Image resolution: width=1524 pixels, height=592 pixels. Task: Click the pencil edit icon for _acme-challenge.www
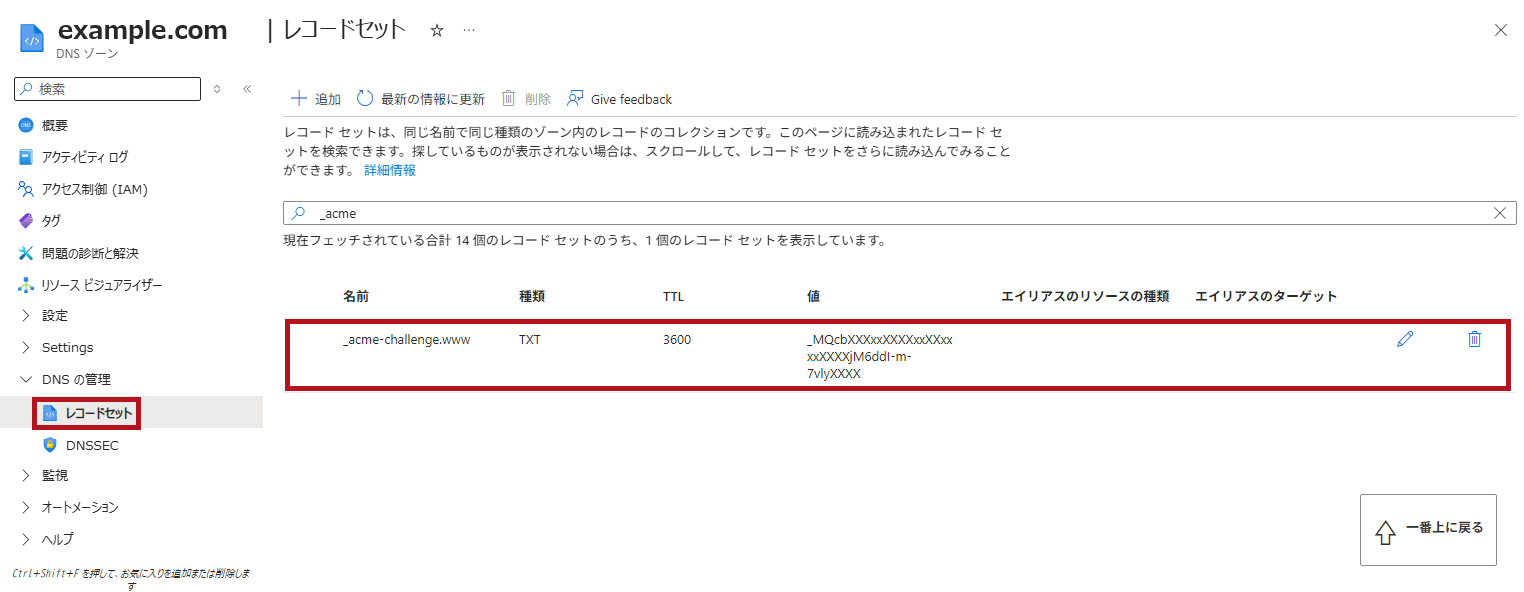click(x=1405, y=340)
